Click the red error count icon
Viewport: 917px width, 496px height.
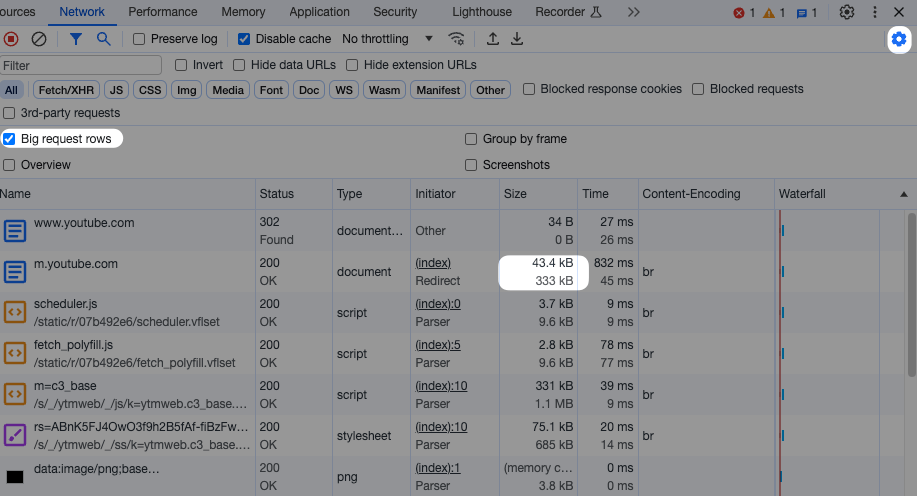[739, 13]
